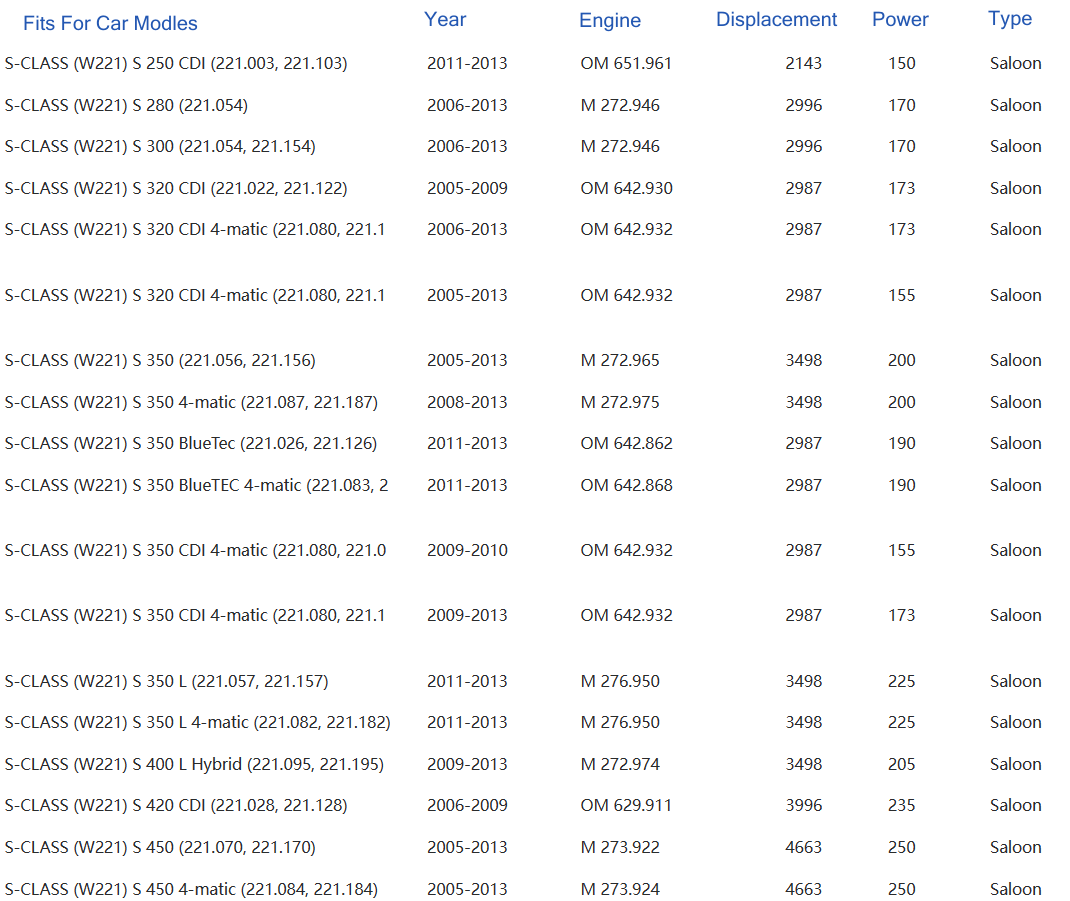Click the engine code OM 642.930
Screen dimensions: 1070x901
626,188
